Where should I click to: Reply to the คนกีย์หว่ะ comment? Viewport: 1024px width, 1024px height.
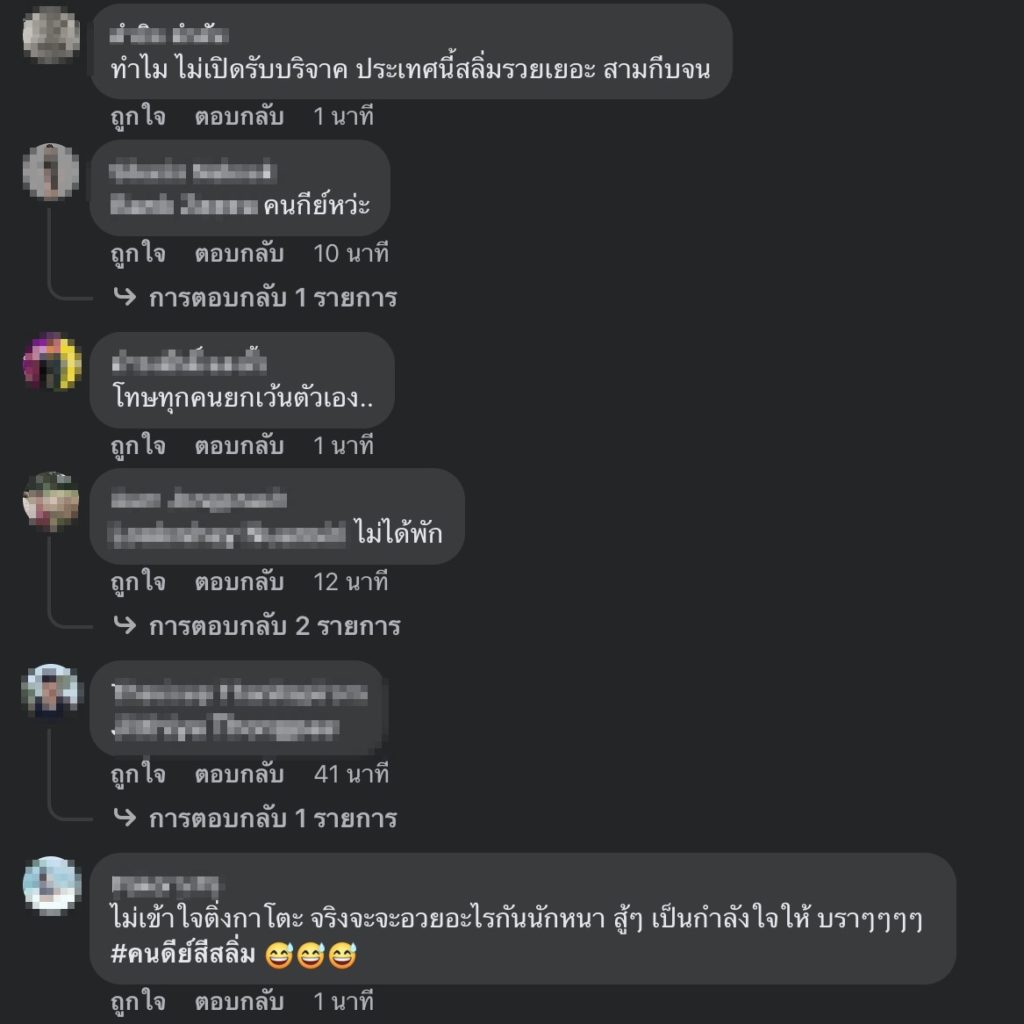click(x=239, y=253)
